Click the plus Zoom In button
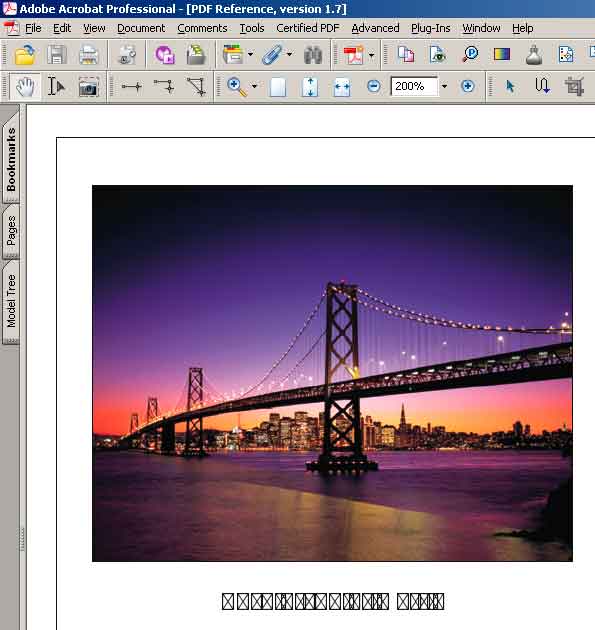The image size is (595, 630). (x=467, y=86)
